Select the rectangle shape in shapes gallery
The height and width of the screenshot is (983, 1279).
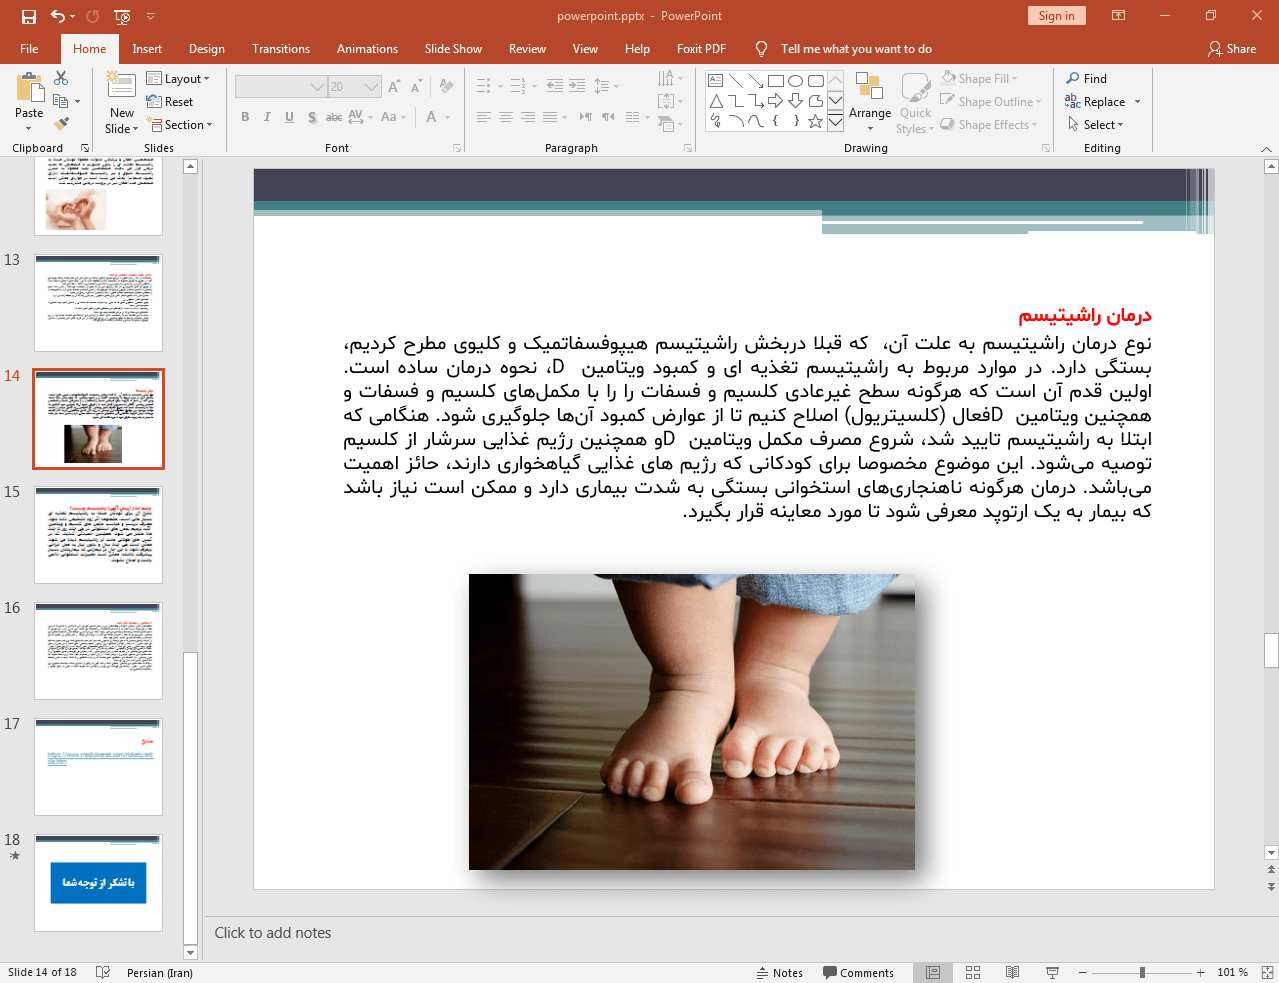coord(775,80)
